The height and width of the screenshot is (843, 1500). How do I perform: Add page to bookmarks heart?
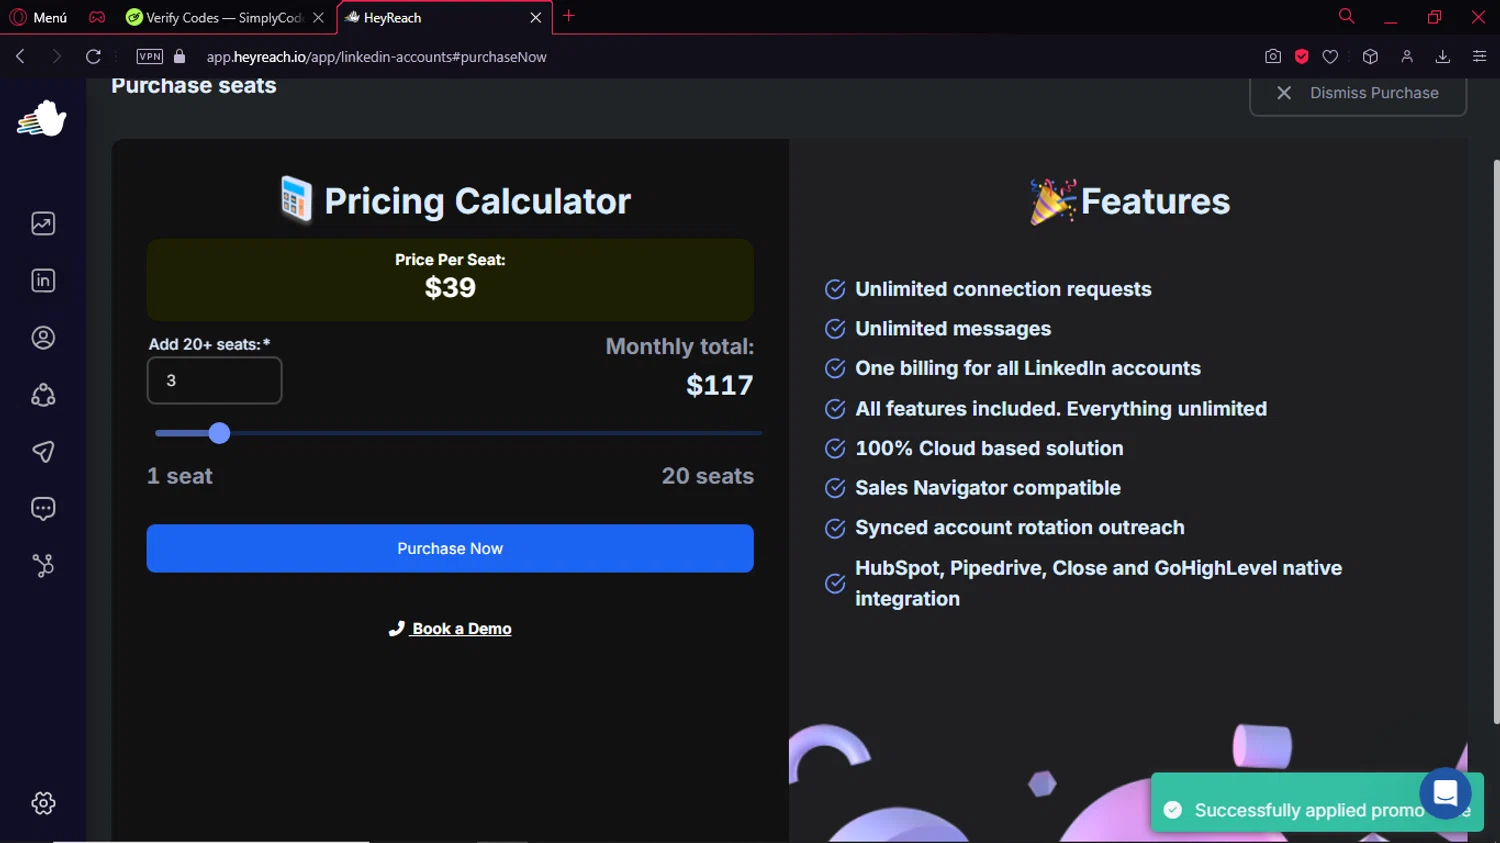(1330, 57)
